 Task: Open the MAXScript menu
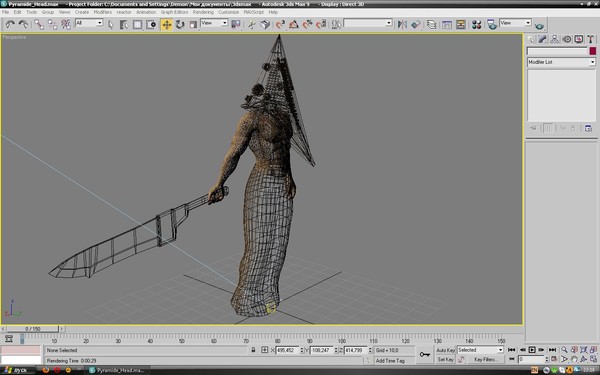tap(254, 12)
